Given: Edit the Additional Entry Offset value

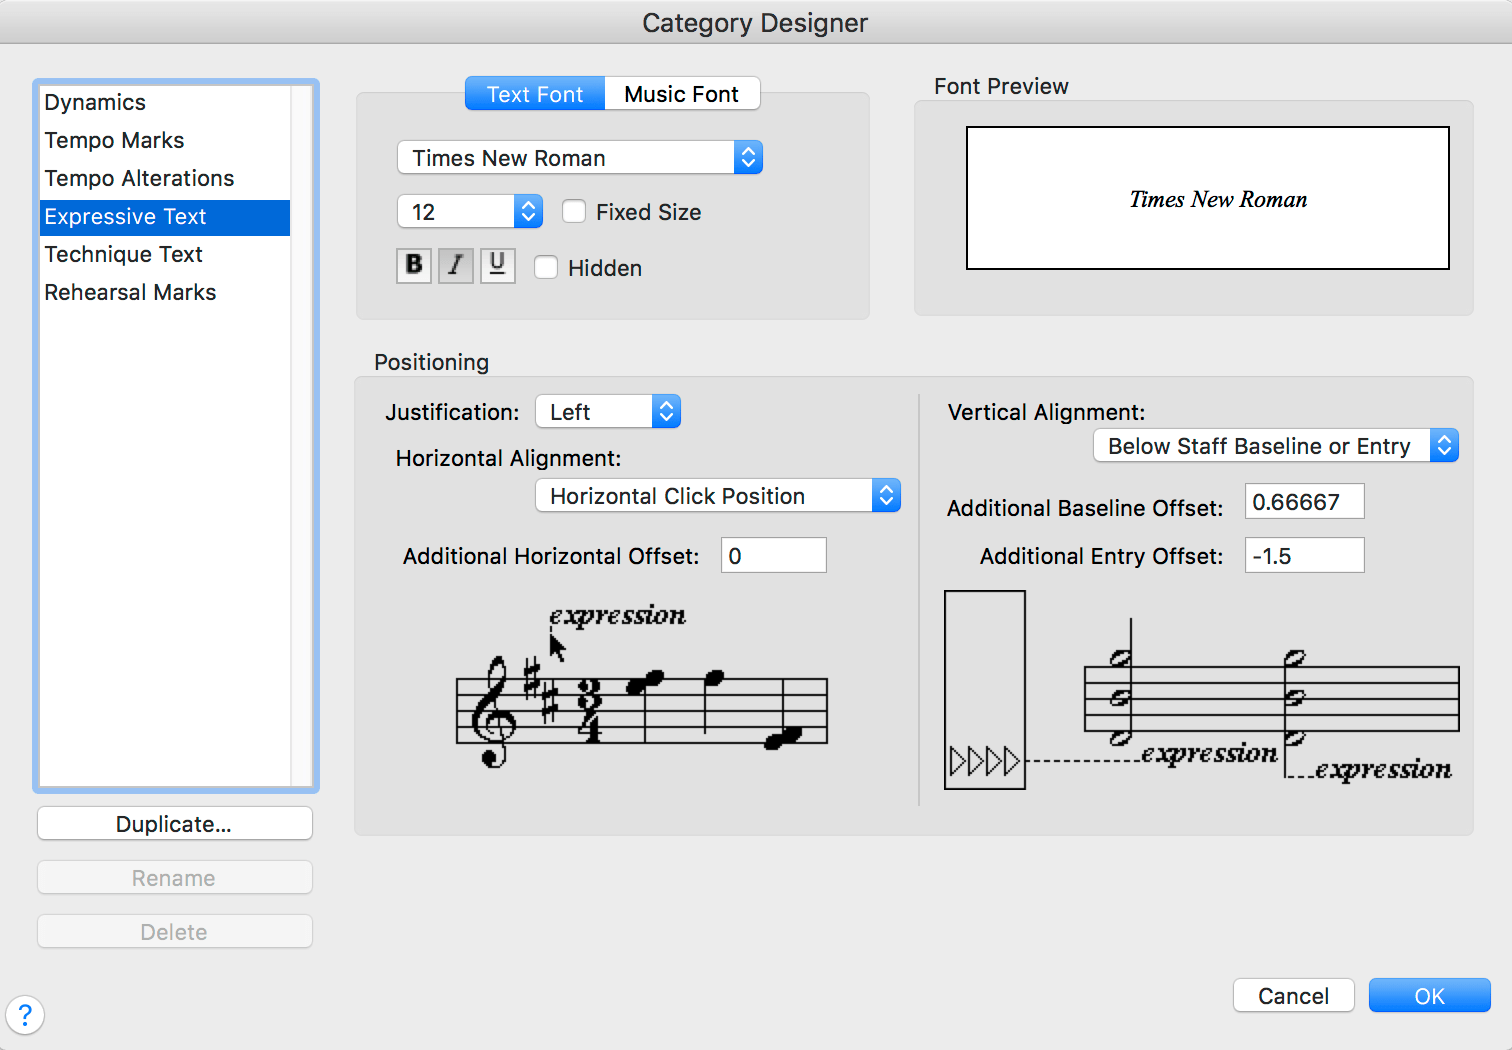Looking at the screenshot, I should coord(1304,555).
